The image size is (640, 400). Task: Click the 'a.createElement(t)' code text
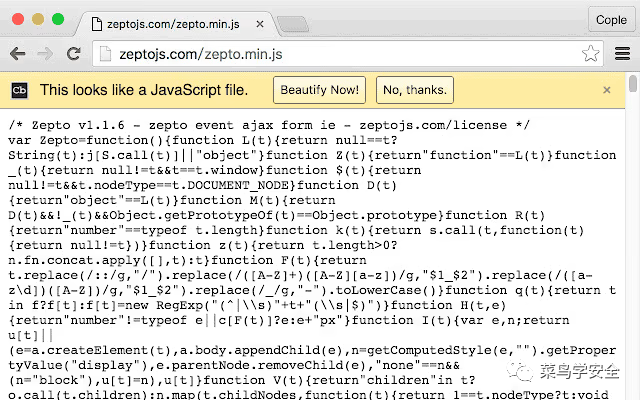coord(110,350)
